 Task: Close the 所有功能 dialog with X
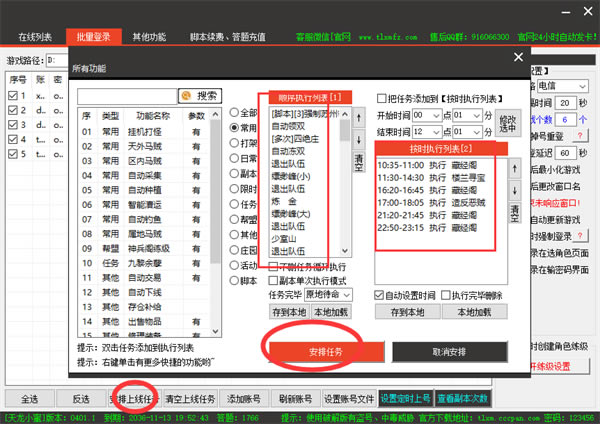tap(517, 59)
